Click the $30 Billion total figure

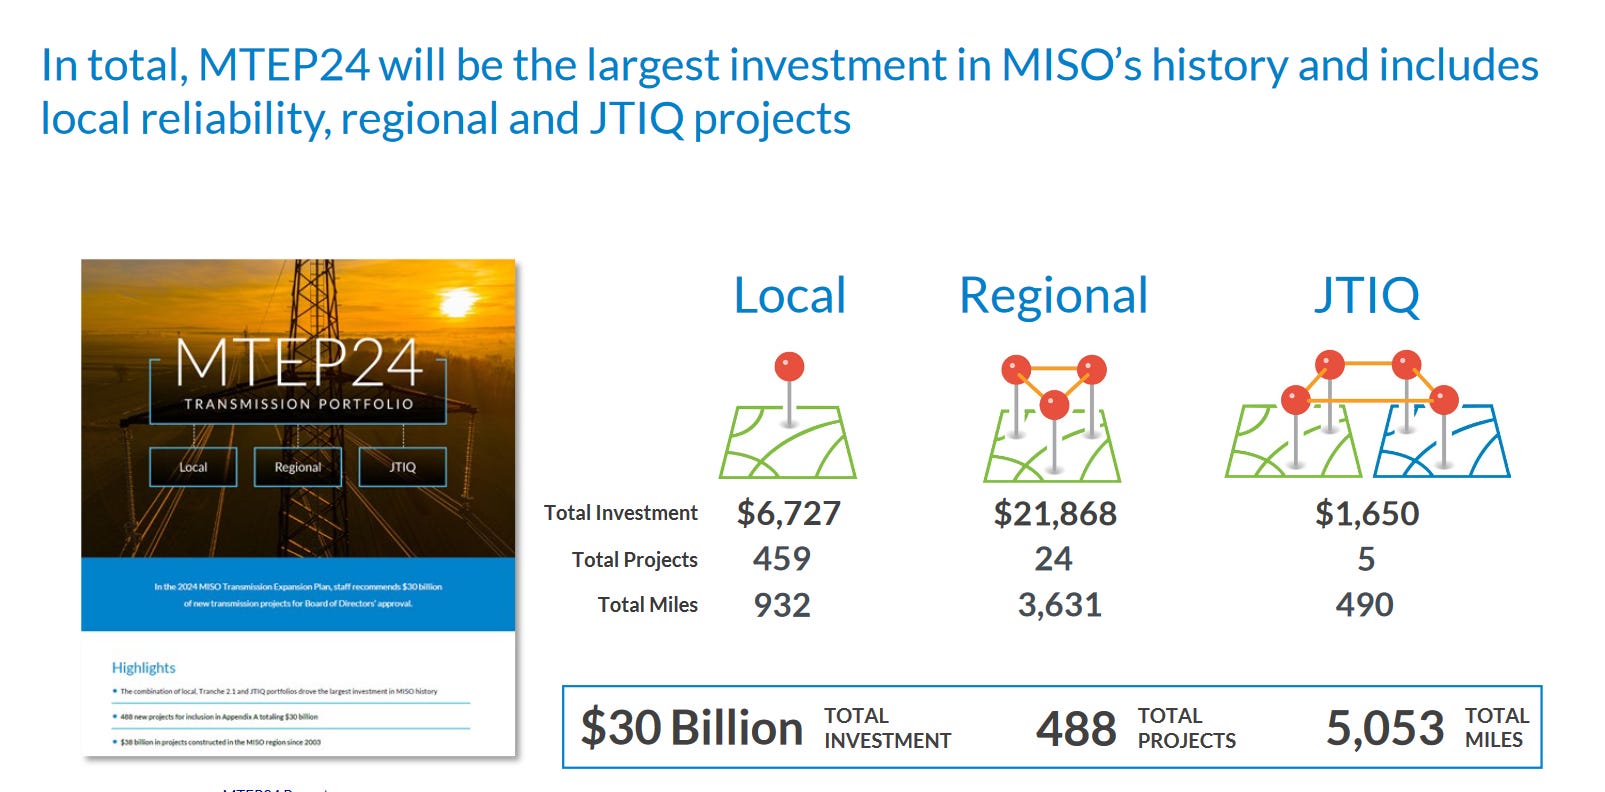(692, 728)
